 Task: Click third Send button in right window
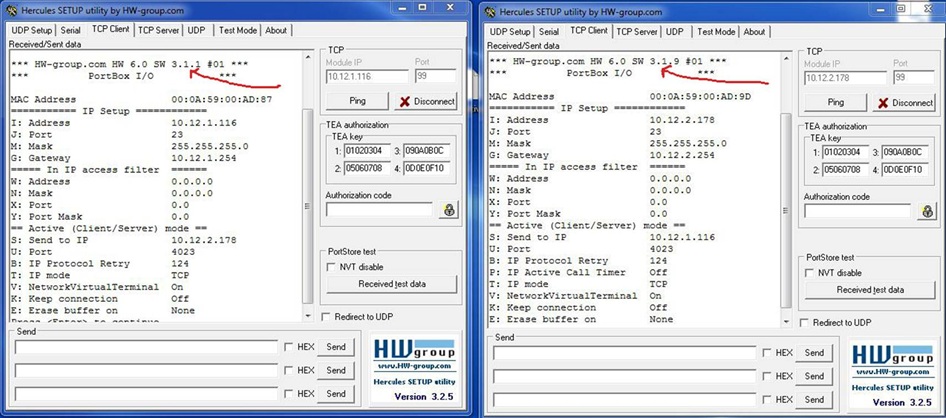[x=814, y=400]
